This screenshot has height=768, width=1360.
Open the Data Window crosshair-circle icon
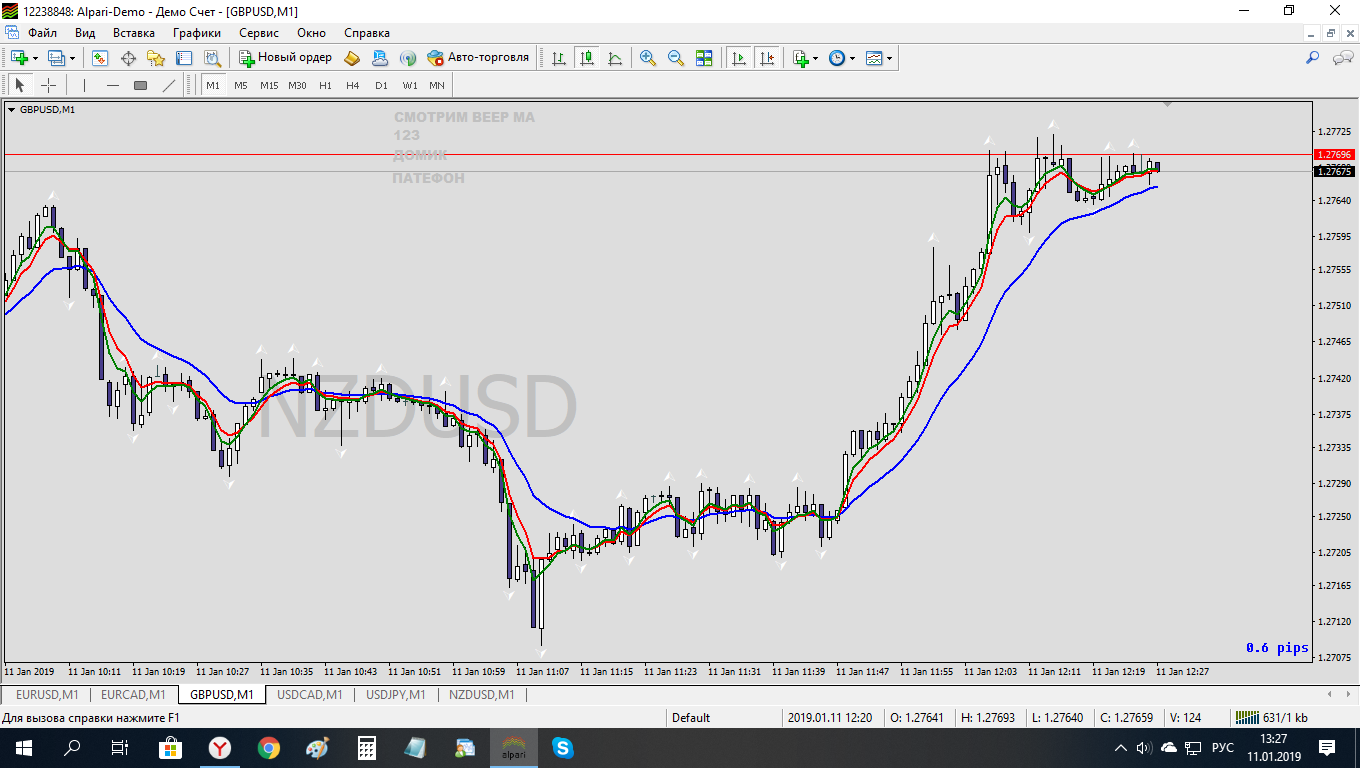point(128,58)
